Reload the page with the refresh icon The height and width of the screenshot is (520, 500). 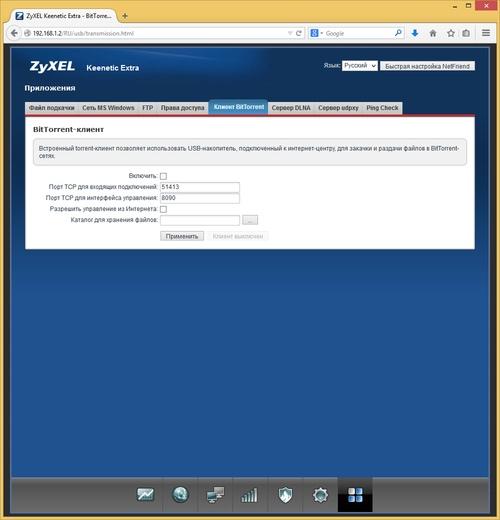299,33
